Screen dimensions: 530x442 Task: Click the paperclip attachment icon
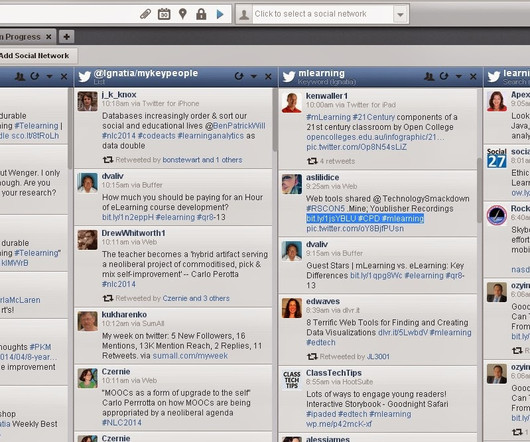point(145,14)
